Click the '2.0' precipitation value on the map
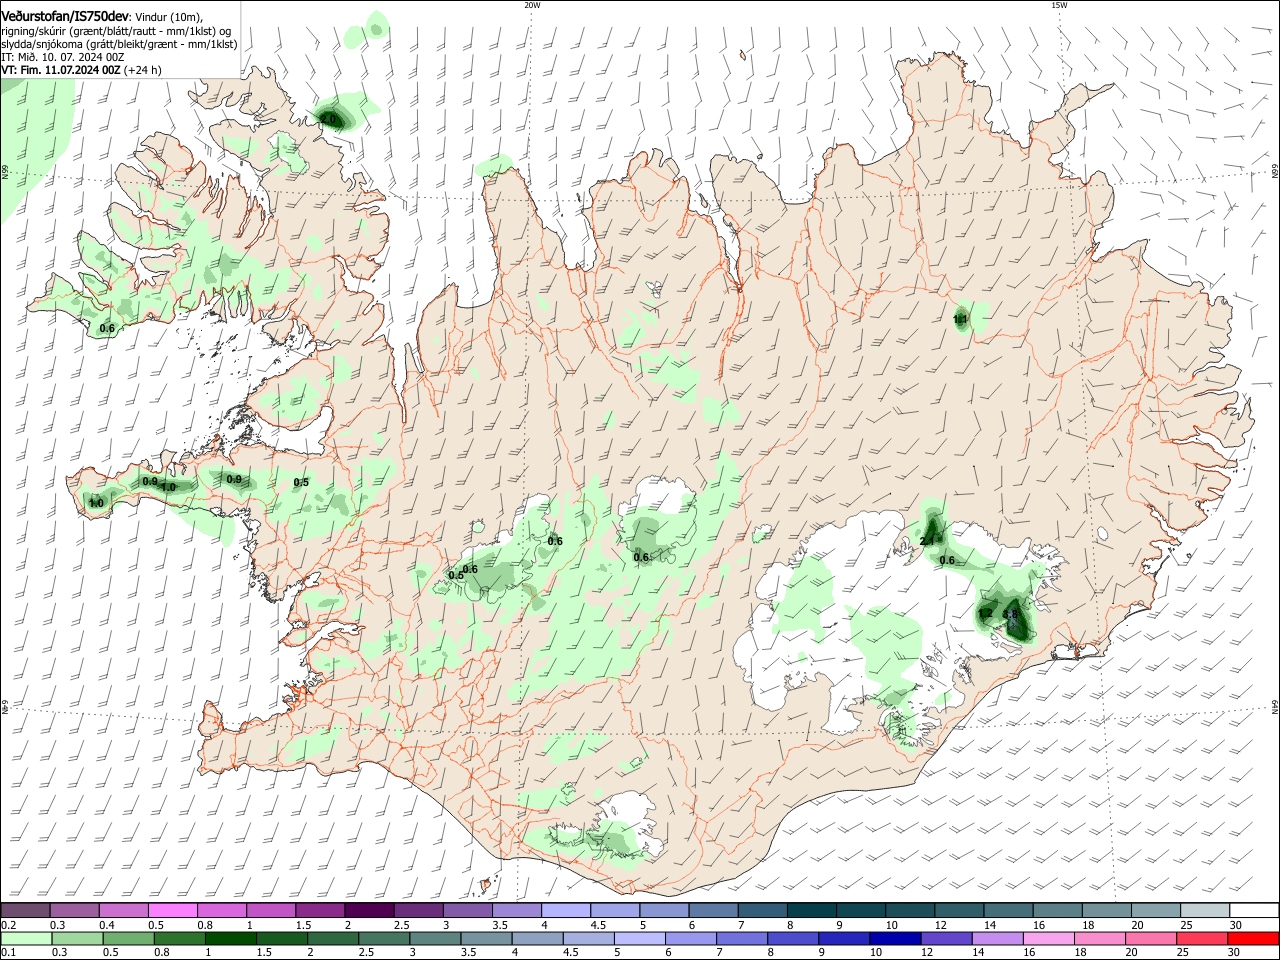 328,120
